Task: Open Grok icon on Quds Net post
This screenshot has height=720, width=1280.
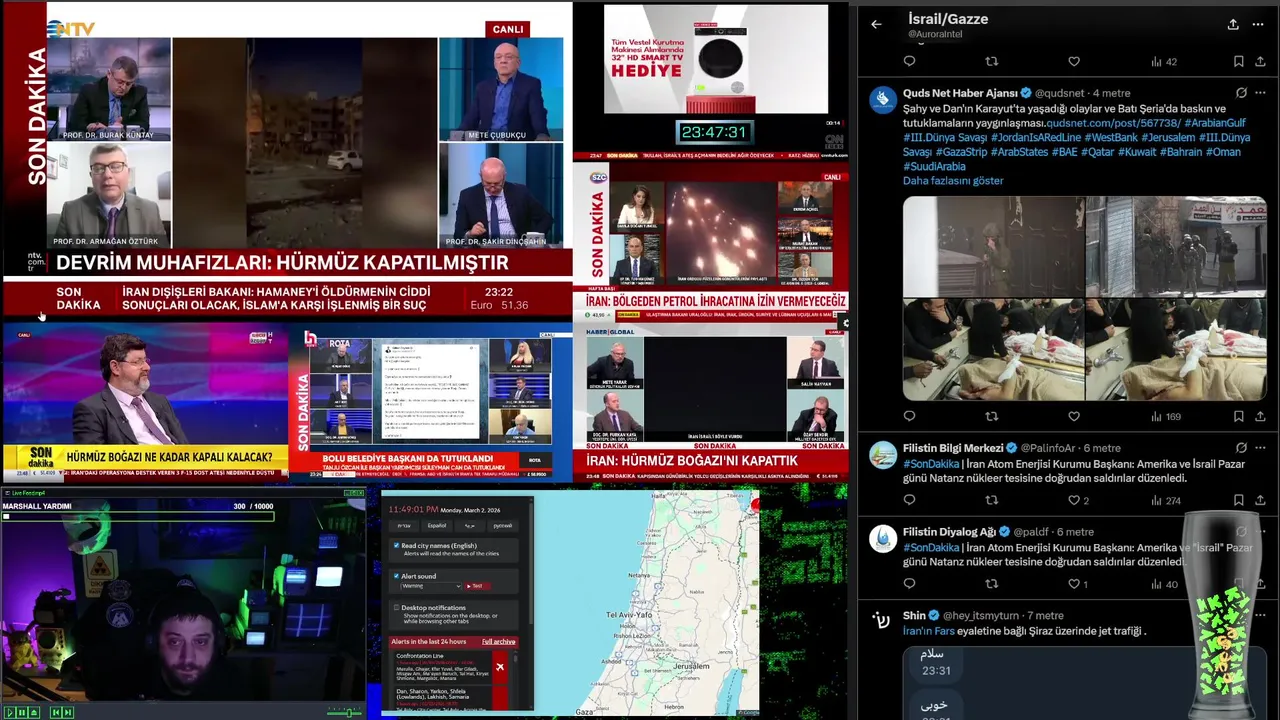Action: (x=1241, y=93)
